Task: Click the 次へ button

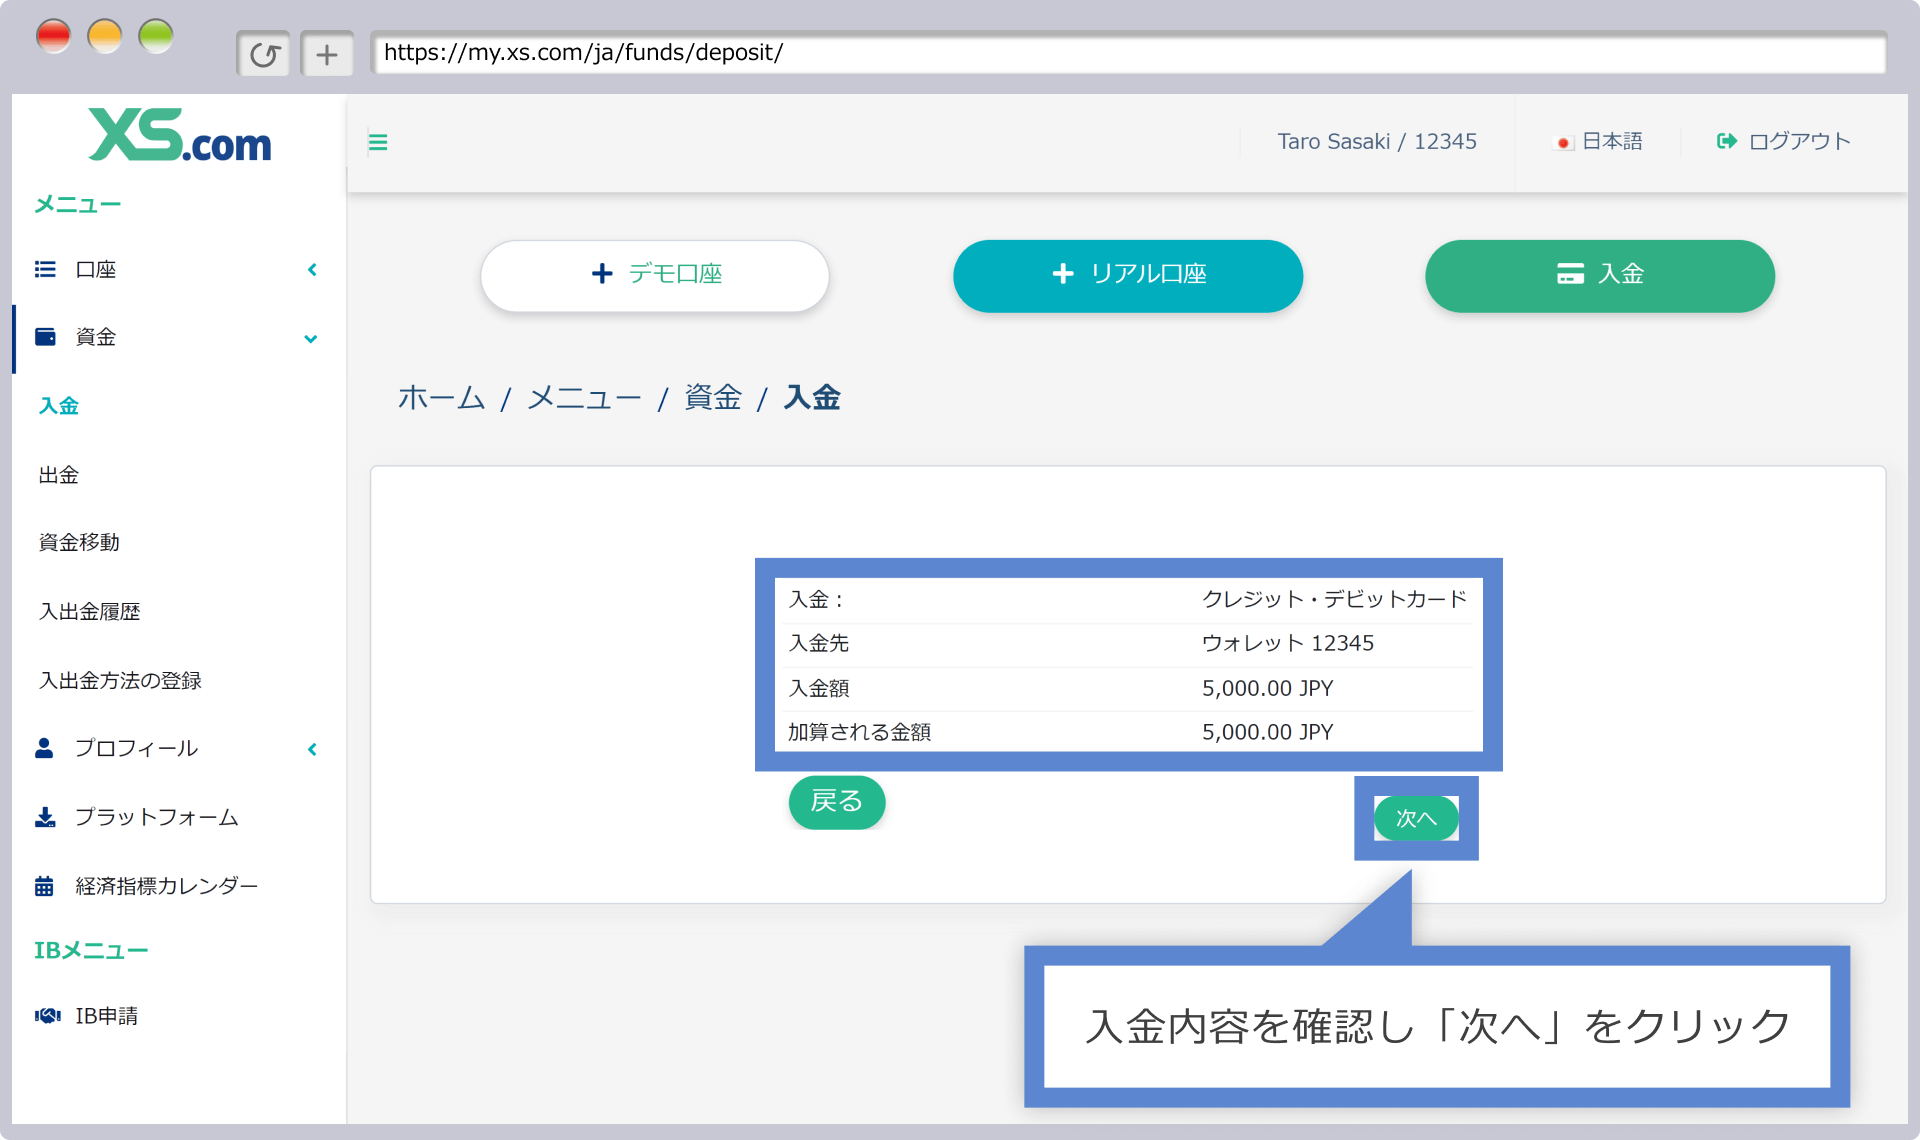Action: pyautogui.click(x=1416, y=818)
